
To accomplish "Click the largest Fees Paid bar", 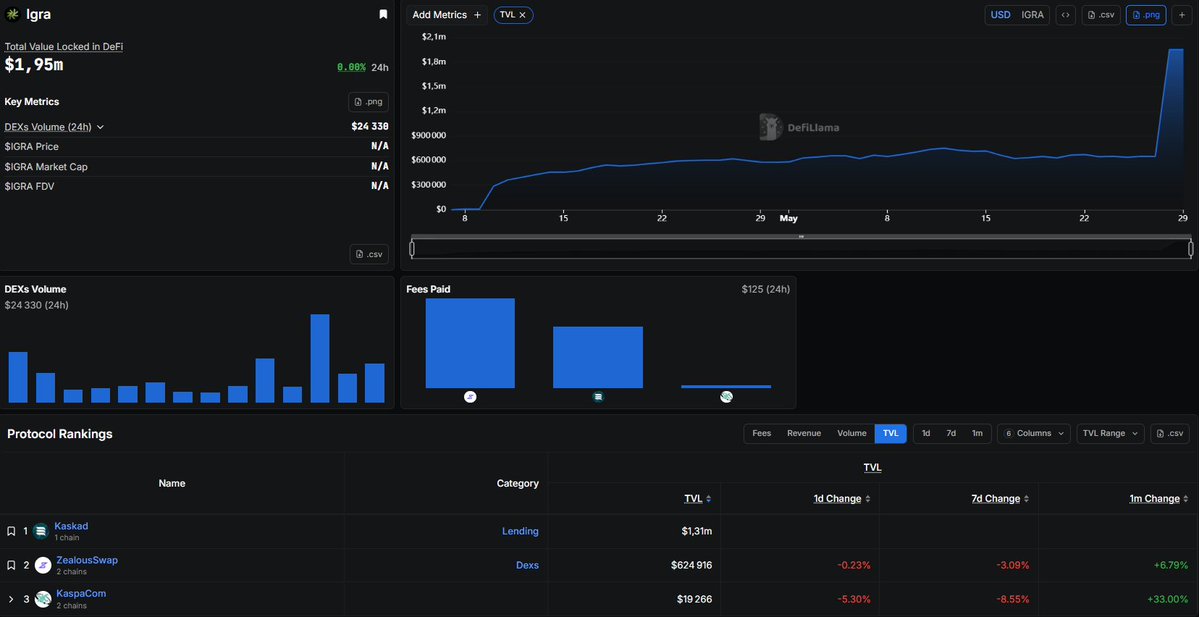I will pos(470,343).
